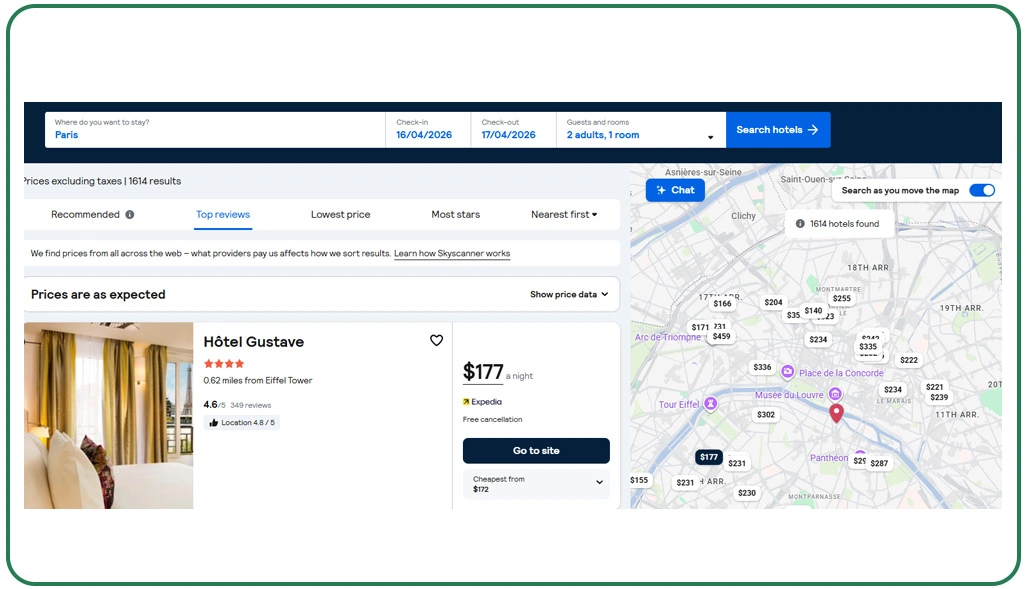Select the red location marker on the map
The height and width of the screenshot is (589, 1026).
(836, 412)
